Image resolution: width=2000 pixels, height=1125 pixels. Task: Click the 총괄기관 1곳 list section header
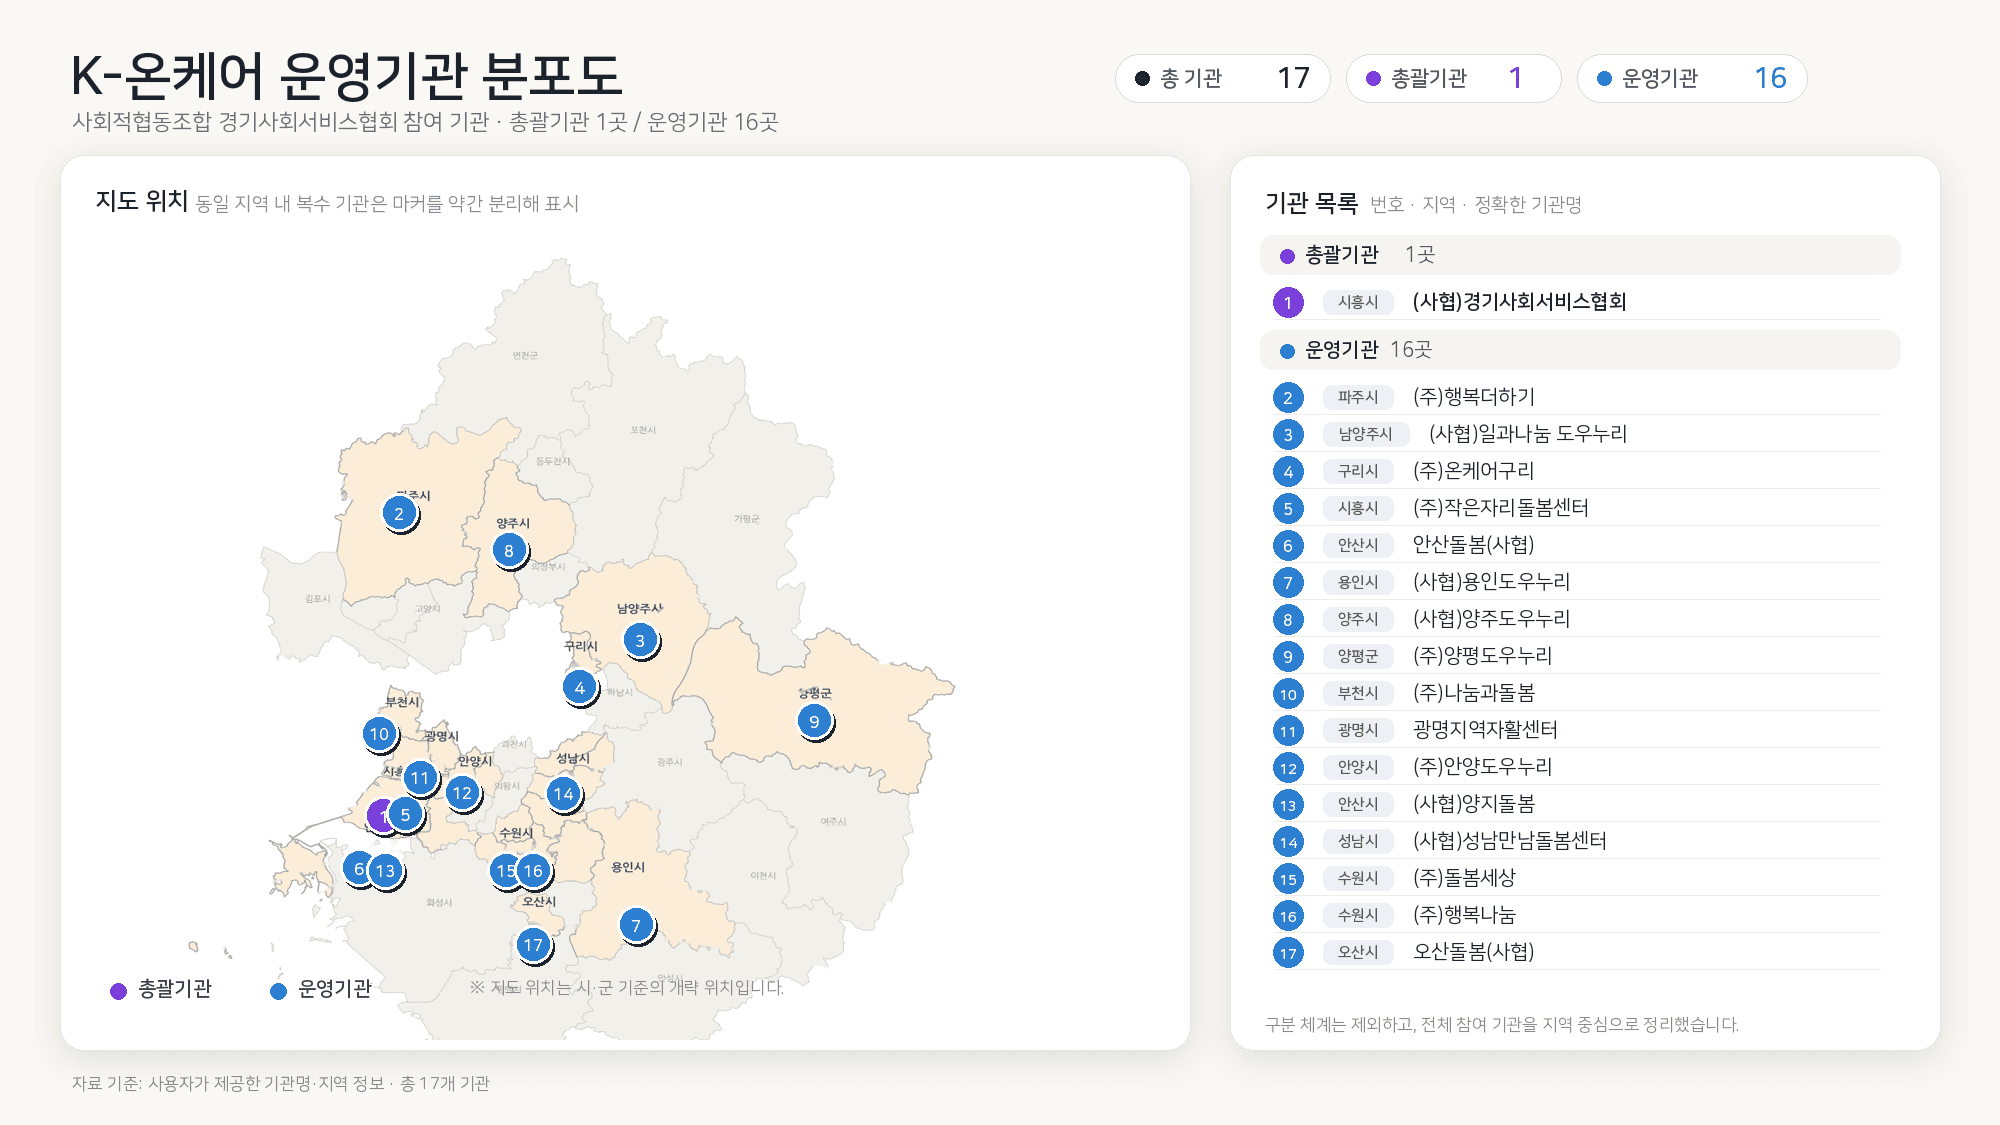[1580, 255]
